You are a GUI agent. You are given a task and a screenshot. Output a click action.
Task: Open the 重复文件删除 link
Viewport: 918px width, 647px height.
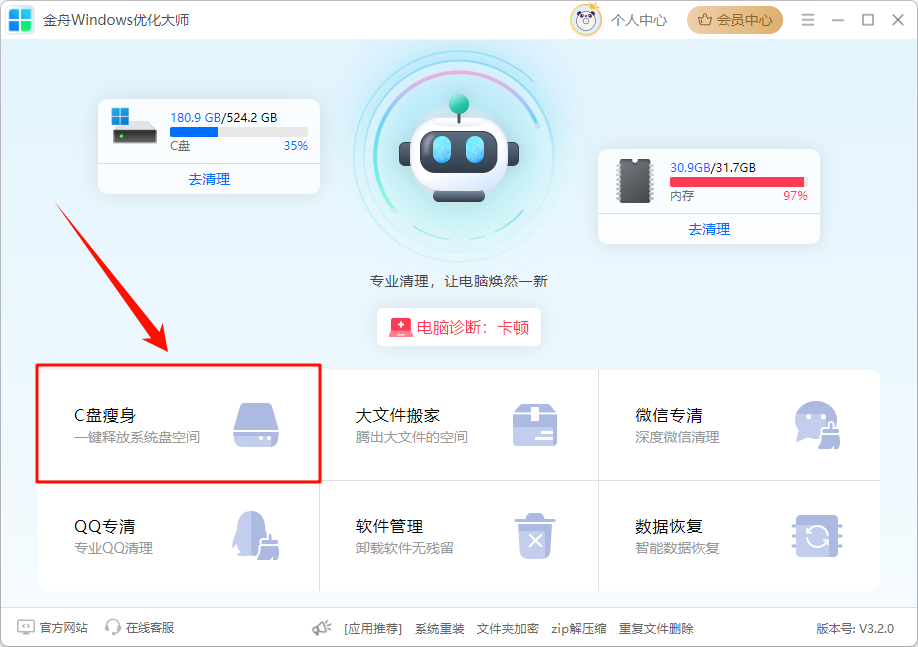click(656, 629)
